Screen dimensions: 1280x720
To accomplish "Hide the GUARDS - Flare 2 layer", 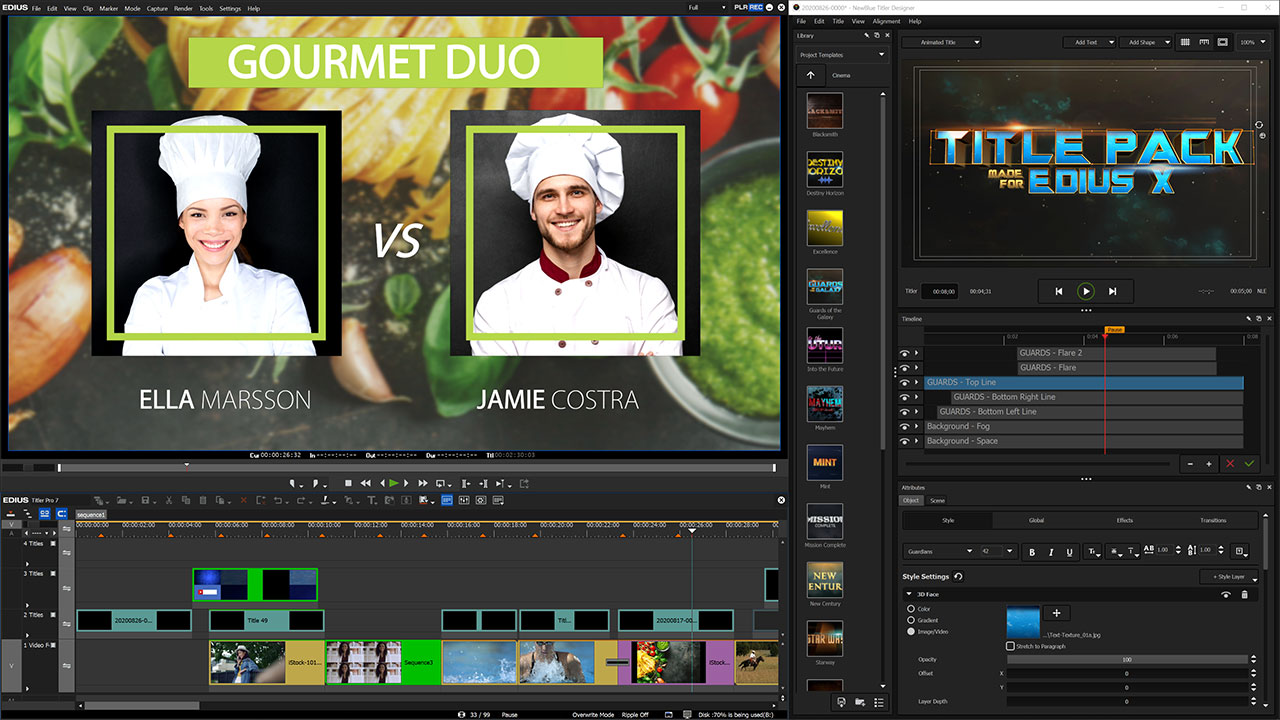I will (905, 353).
